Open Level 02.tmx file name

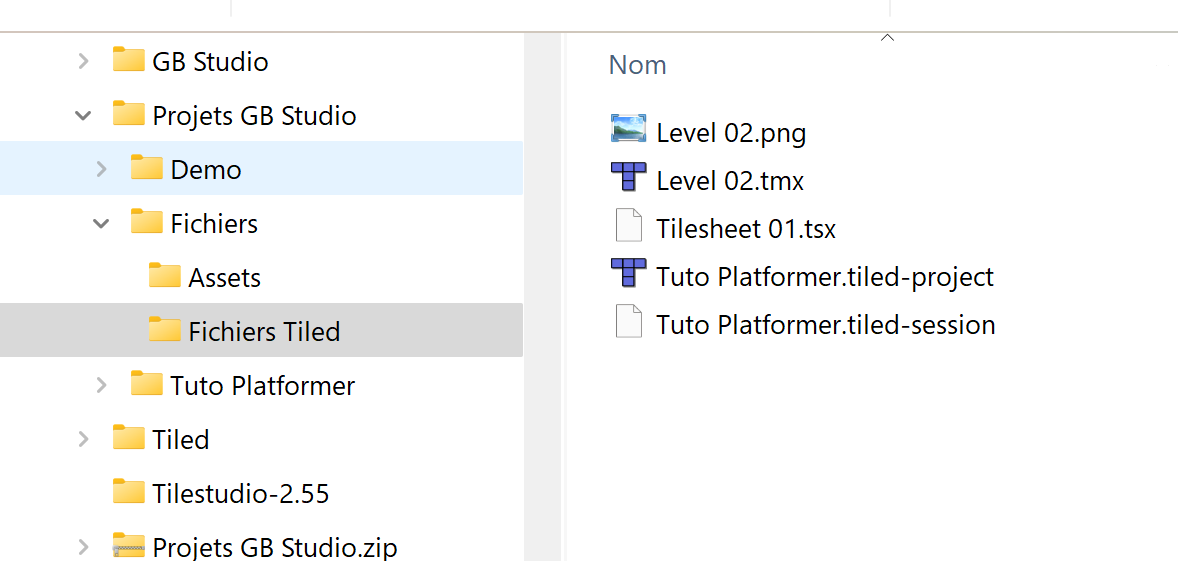730,181
